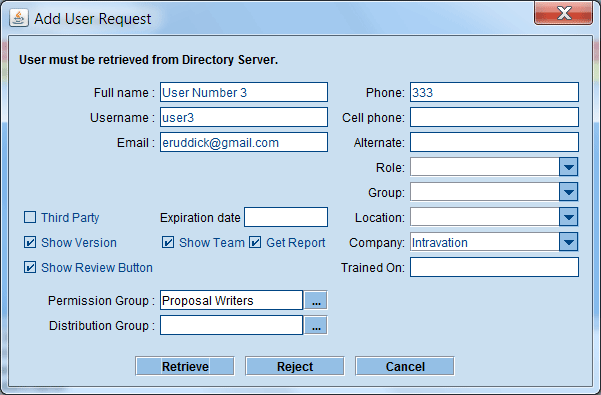This screenshot has width=601, height=395.
Task: Open the Company dropdown showing Intravation
Action: 568,243
